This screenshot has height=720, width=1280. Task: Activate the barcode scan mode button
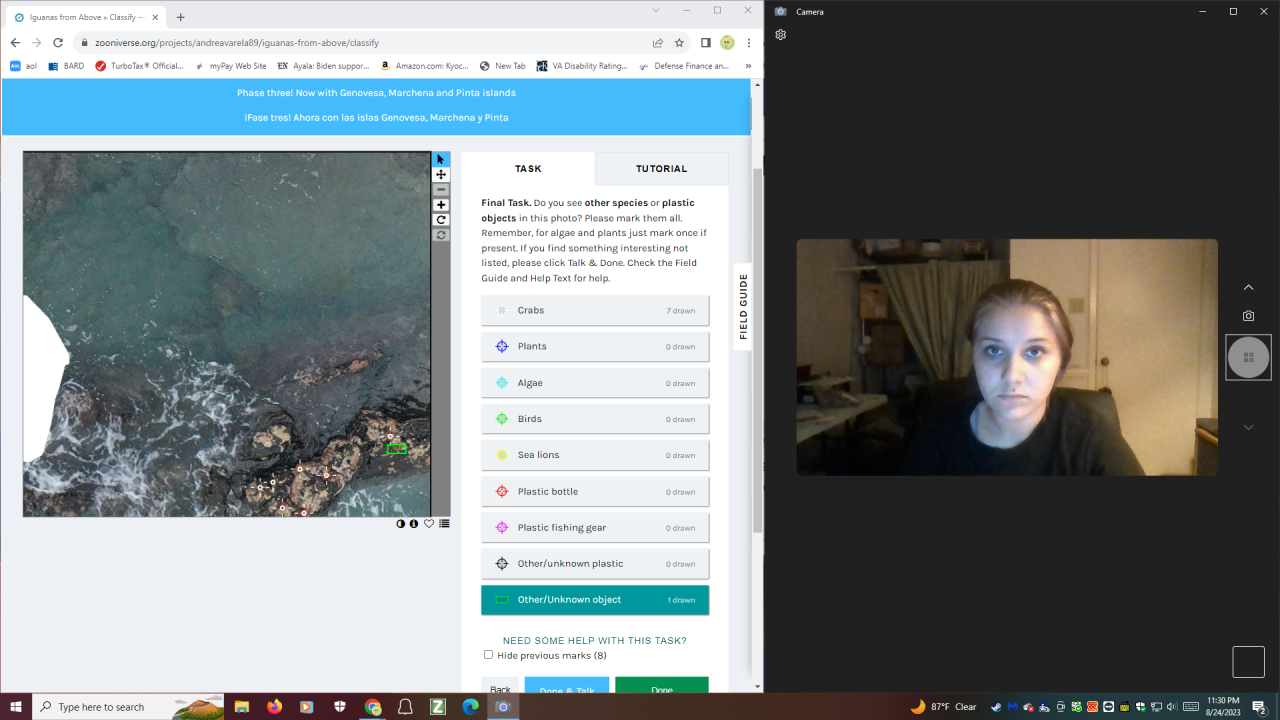point(1248,357)
